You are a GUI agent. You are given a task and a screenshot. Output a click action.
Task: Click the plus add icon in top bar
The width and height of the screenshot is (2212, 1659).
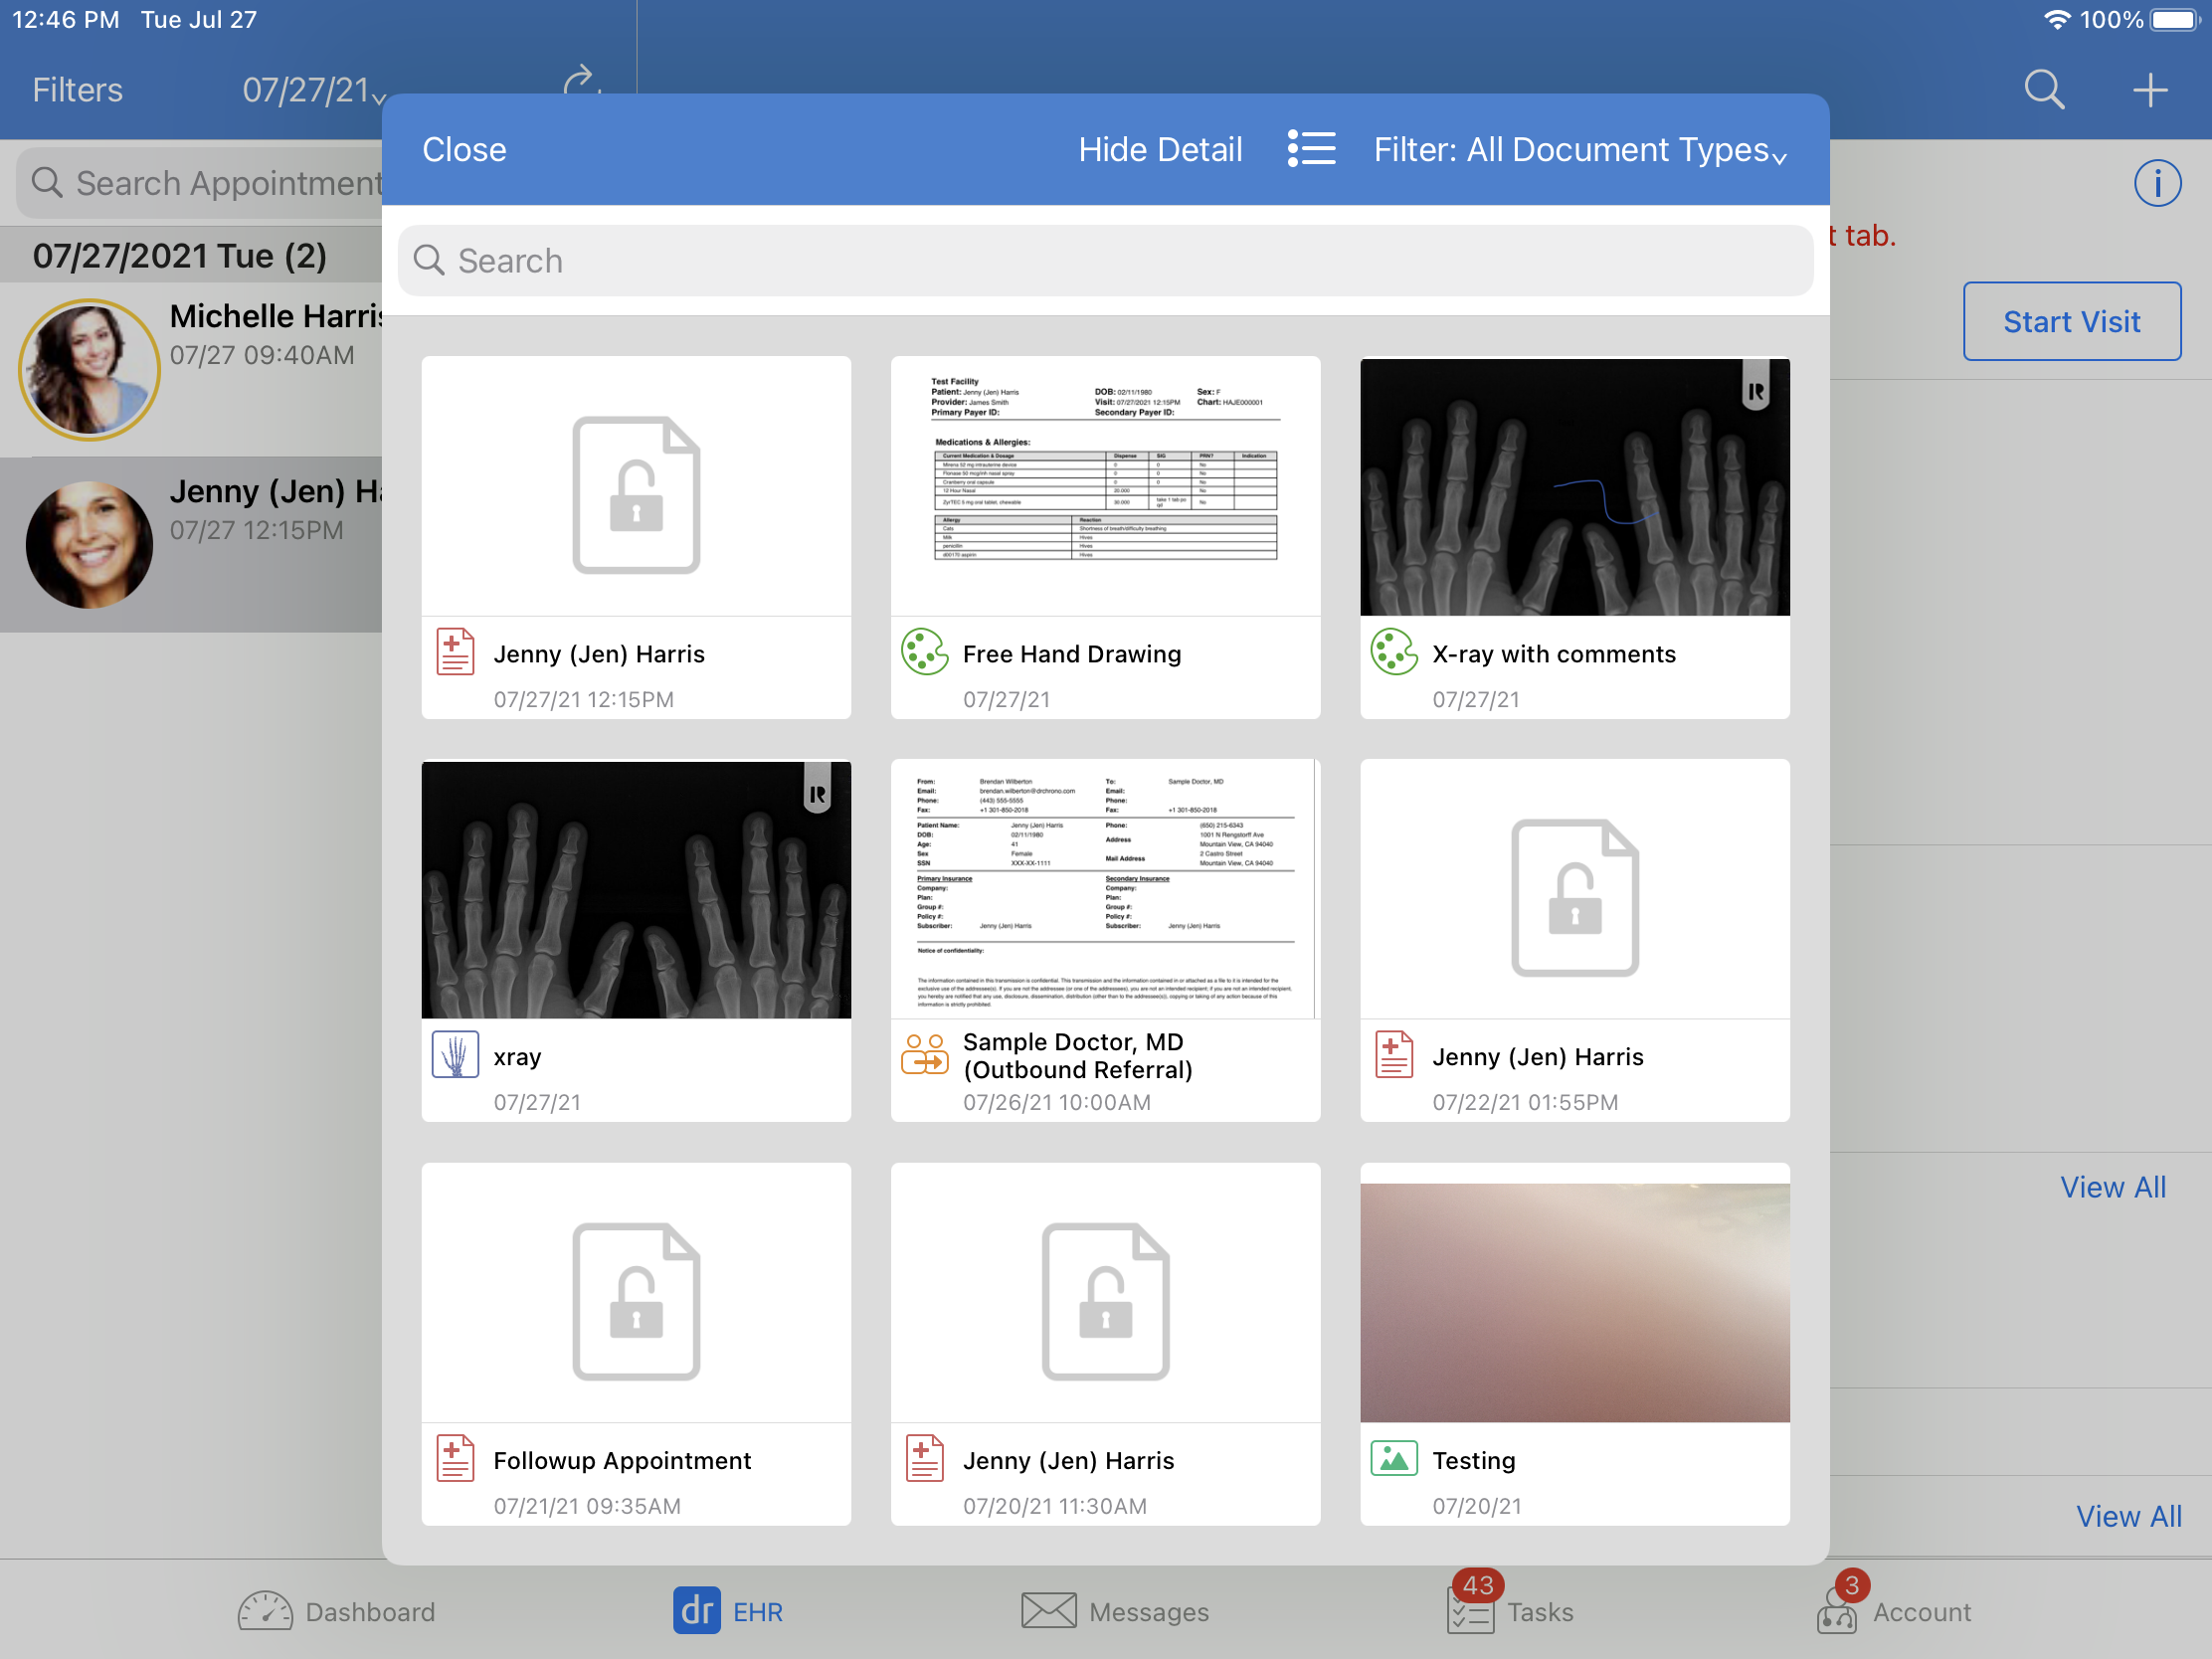(x=2150, y=90)
